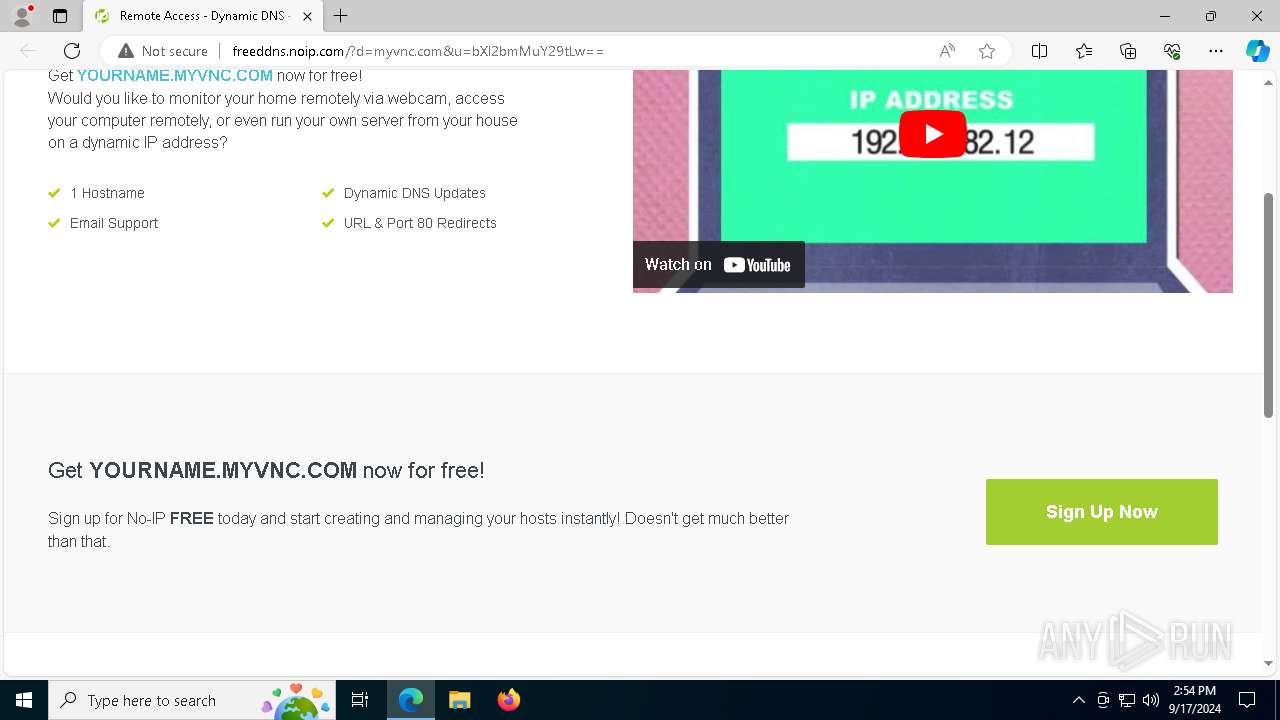Click the network tray icon
1280x720 pixels.
tap(1127, 700)
